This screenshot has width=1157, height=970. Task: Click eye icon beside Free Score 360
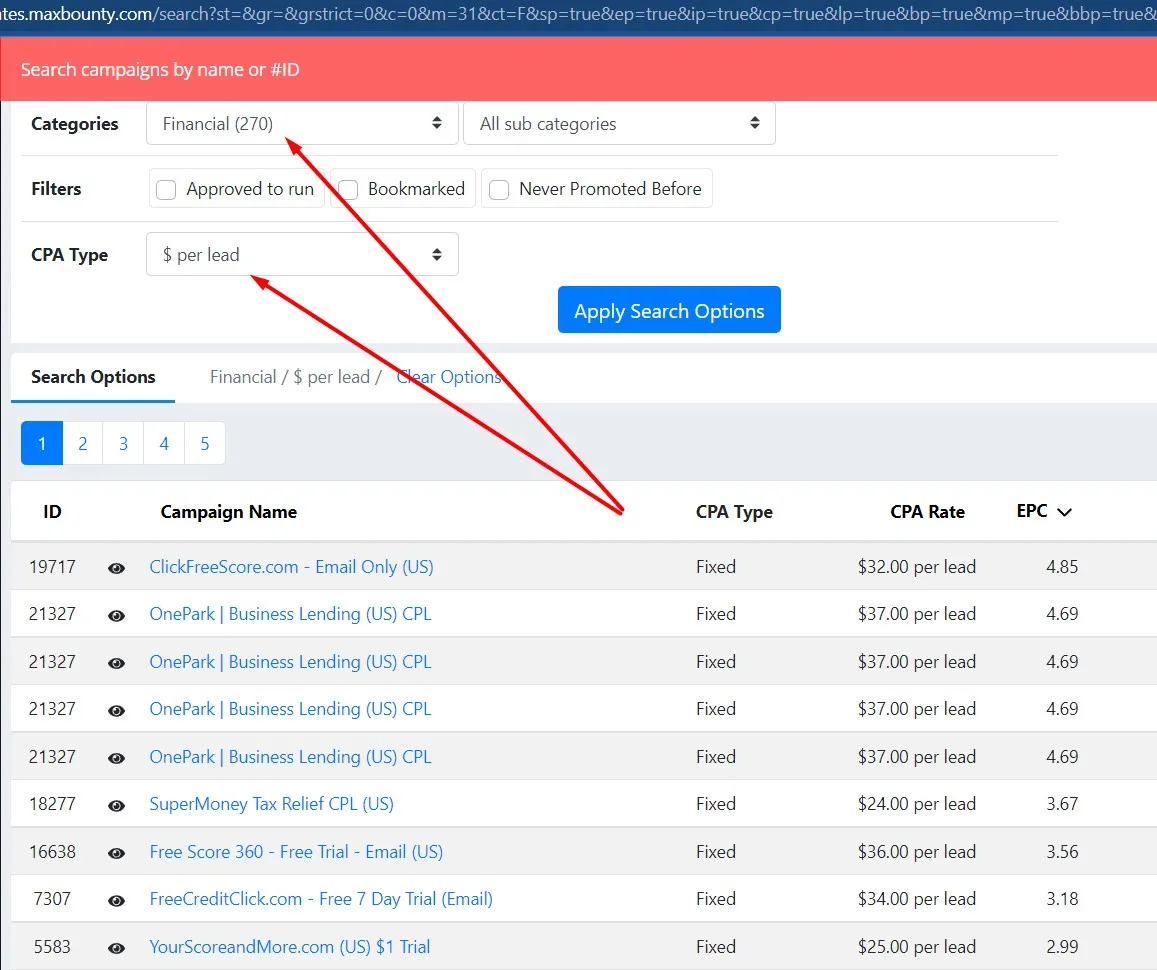116,853
